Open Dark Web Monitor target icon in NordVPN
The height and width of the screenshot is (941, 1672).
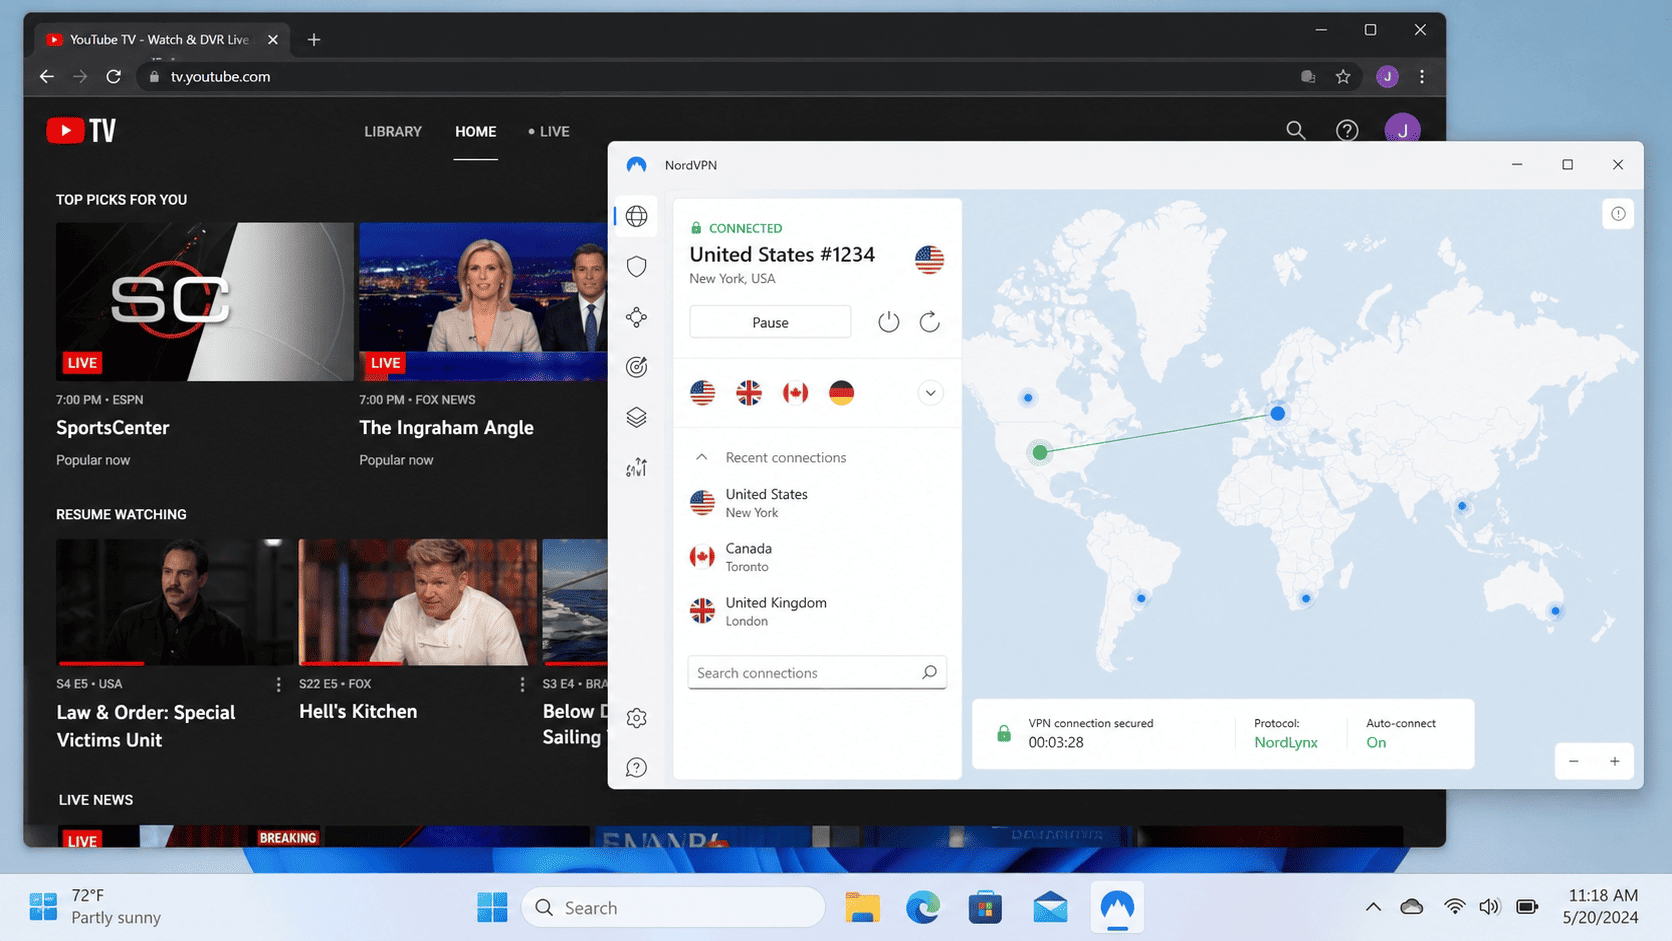pyautogui.click(x=637, y=367)
